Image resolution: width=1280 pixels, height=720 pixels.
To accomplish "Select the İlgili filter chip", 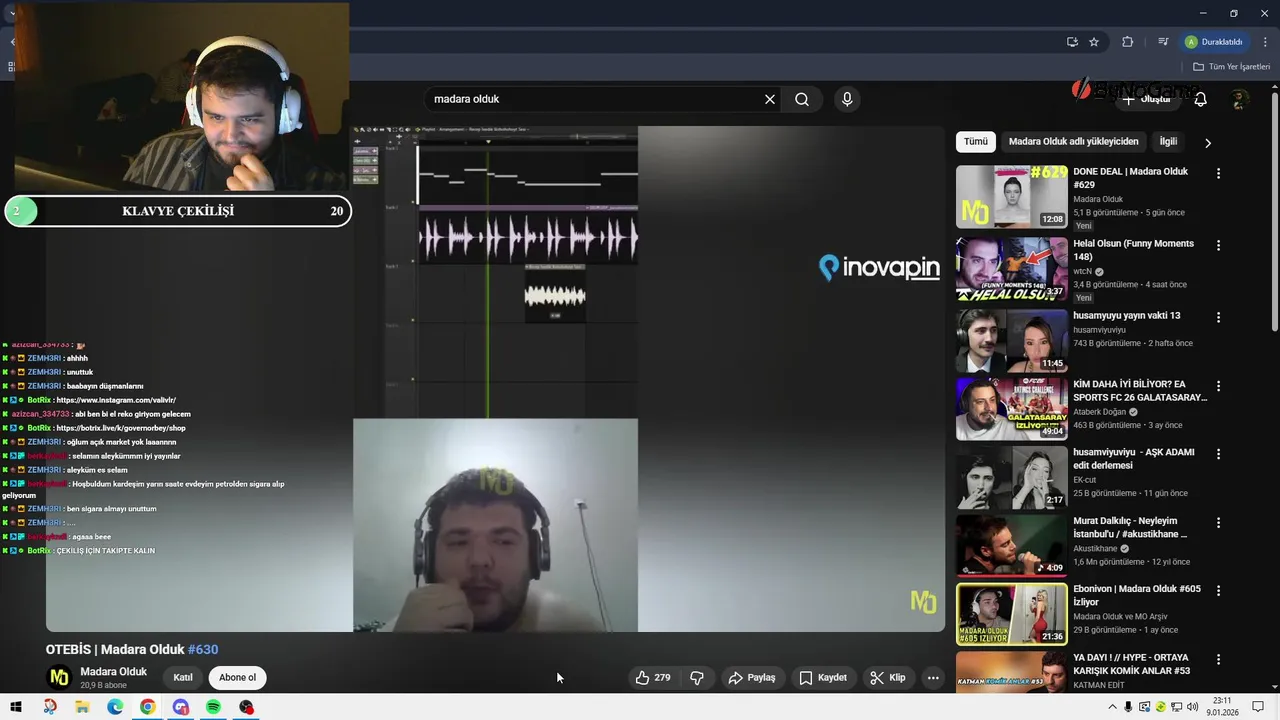I will (1168, 142).
